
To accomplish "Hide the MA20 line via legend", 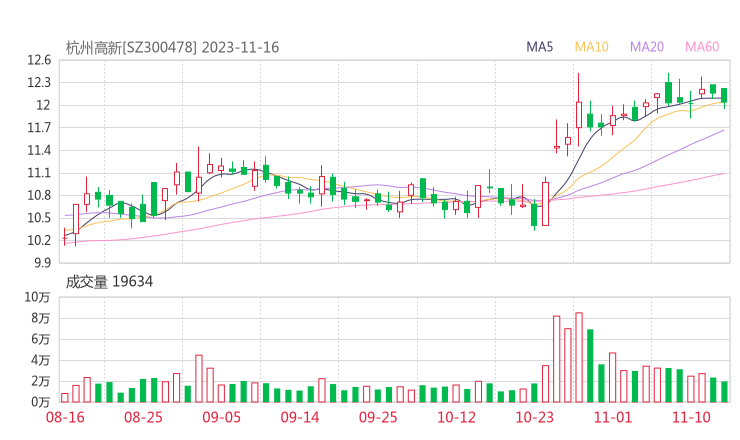I will (x=647, y=47).
